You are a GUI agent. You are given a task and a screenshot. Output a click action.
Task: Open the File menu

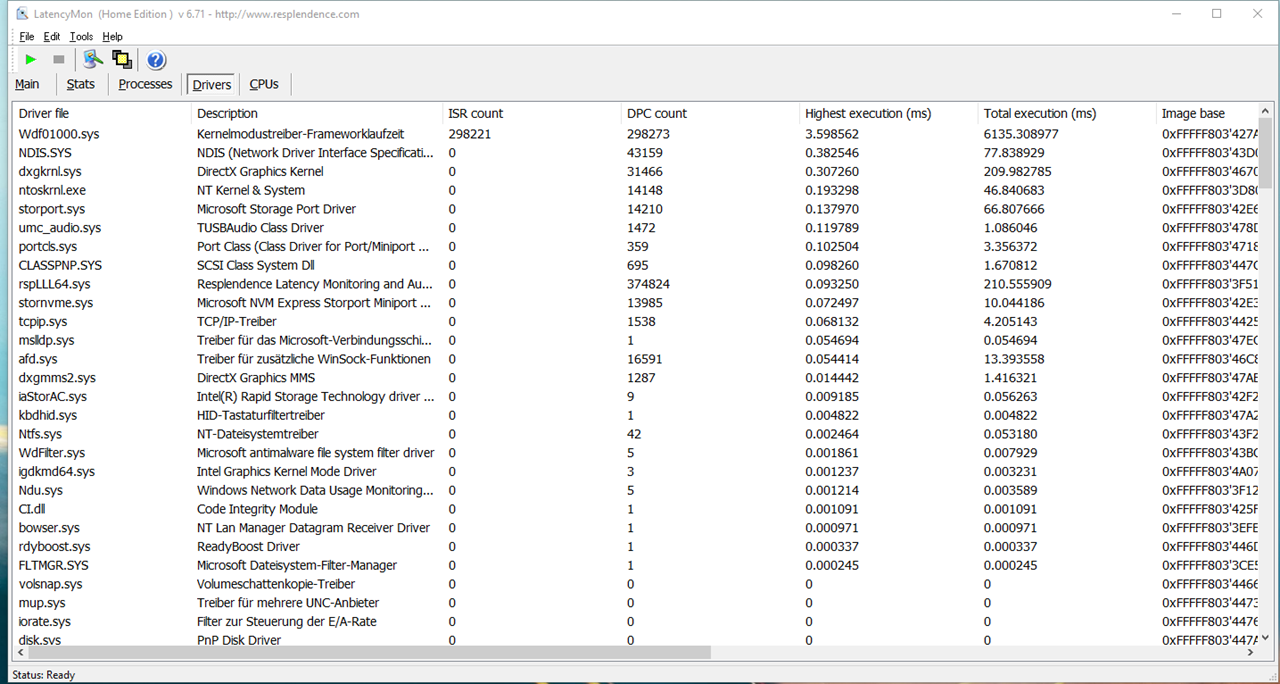(27, 37)
